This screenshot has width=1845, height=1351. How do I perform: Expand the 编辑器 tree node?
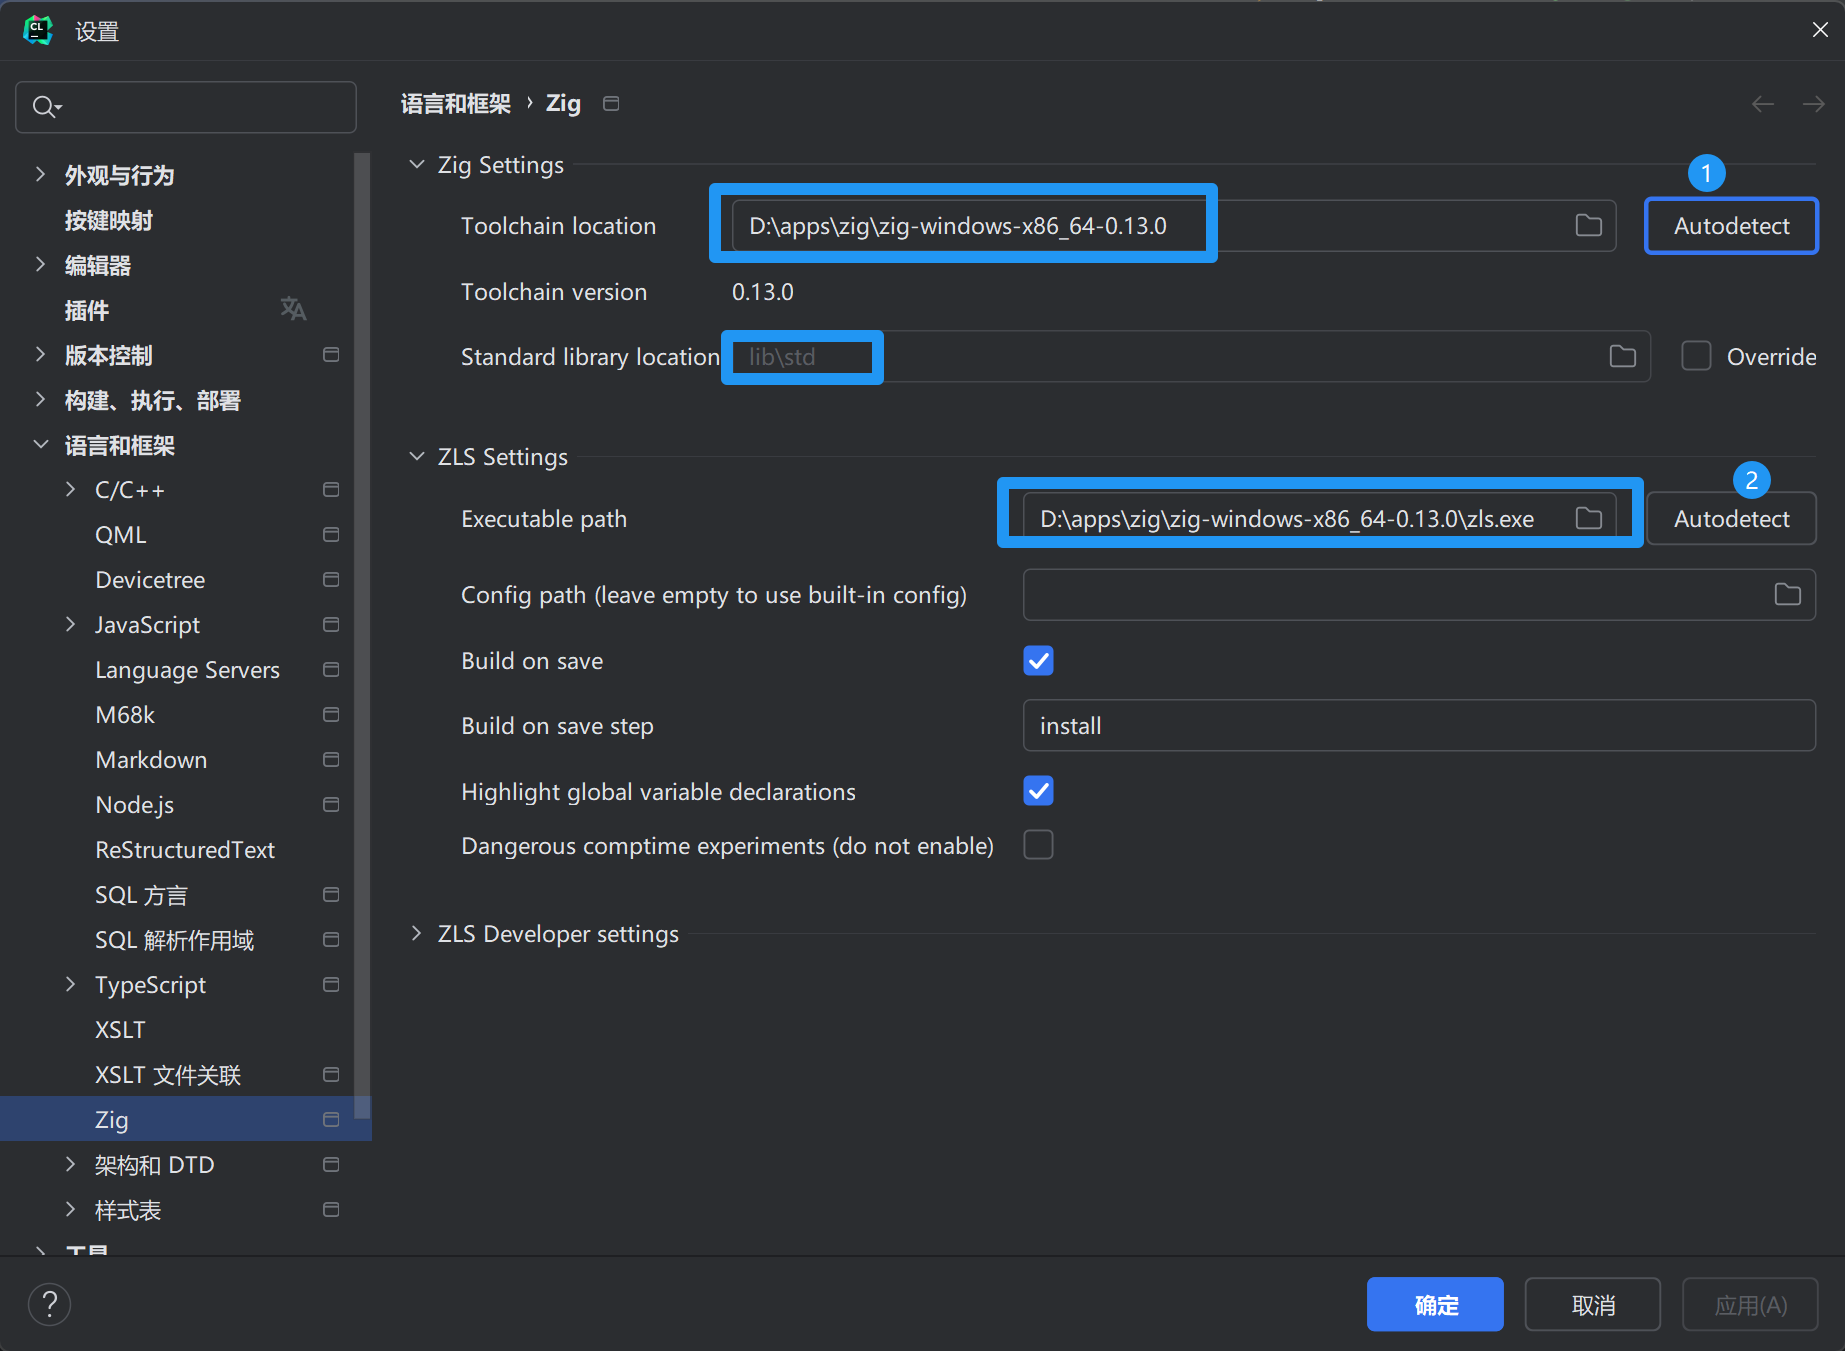[x=40, y=264]
